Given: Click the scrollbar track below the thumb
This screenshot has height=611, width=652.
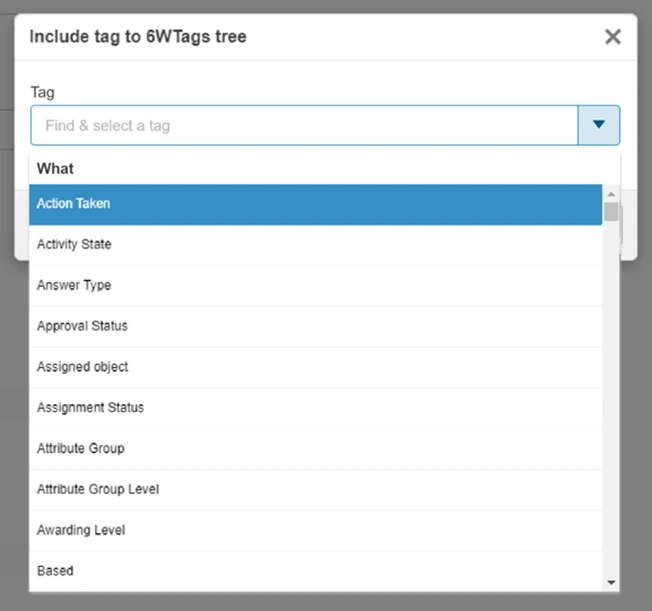Looking at the screenshot, I should pos(611,400).
